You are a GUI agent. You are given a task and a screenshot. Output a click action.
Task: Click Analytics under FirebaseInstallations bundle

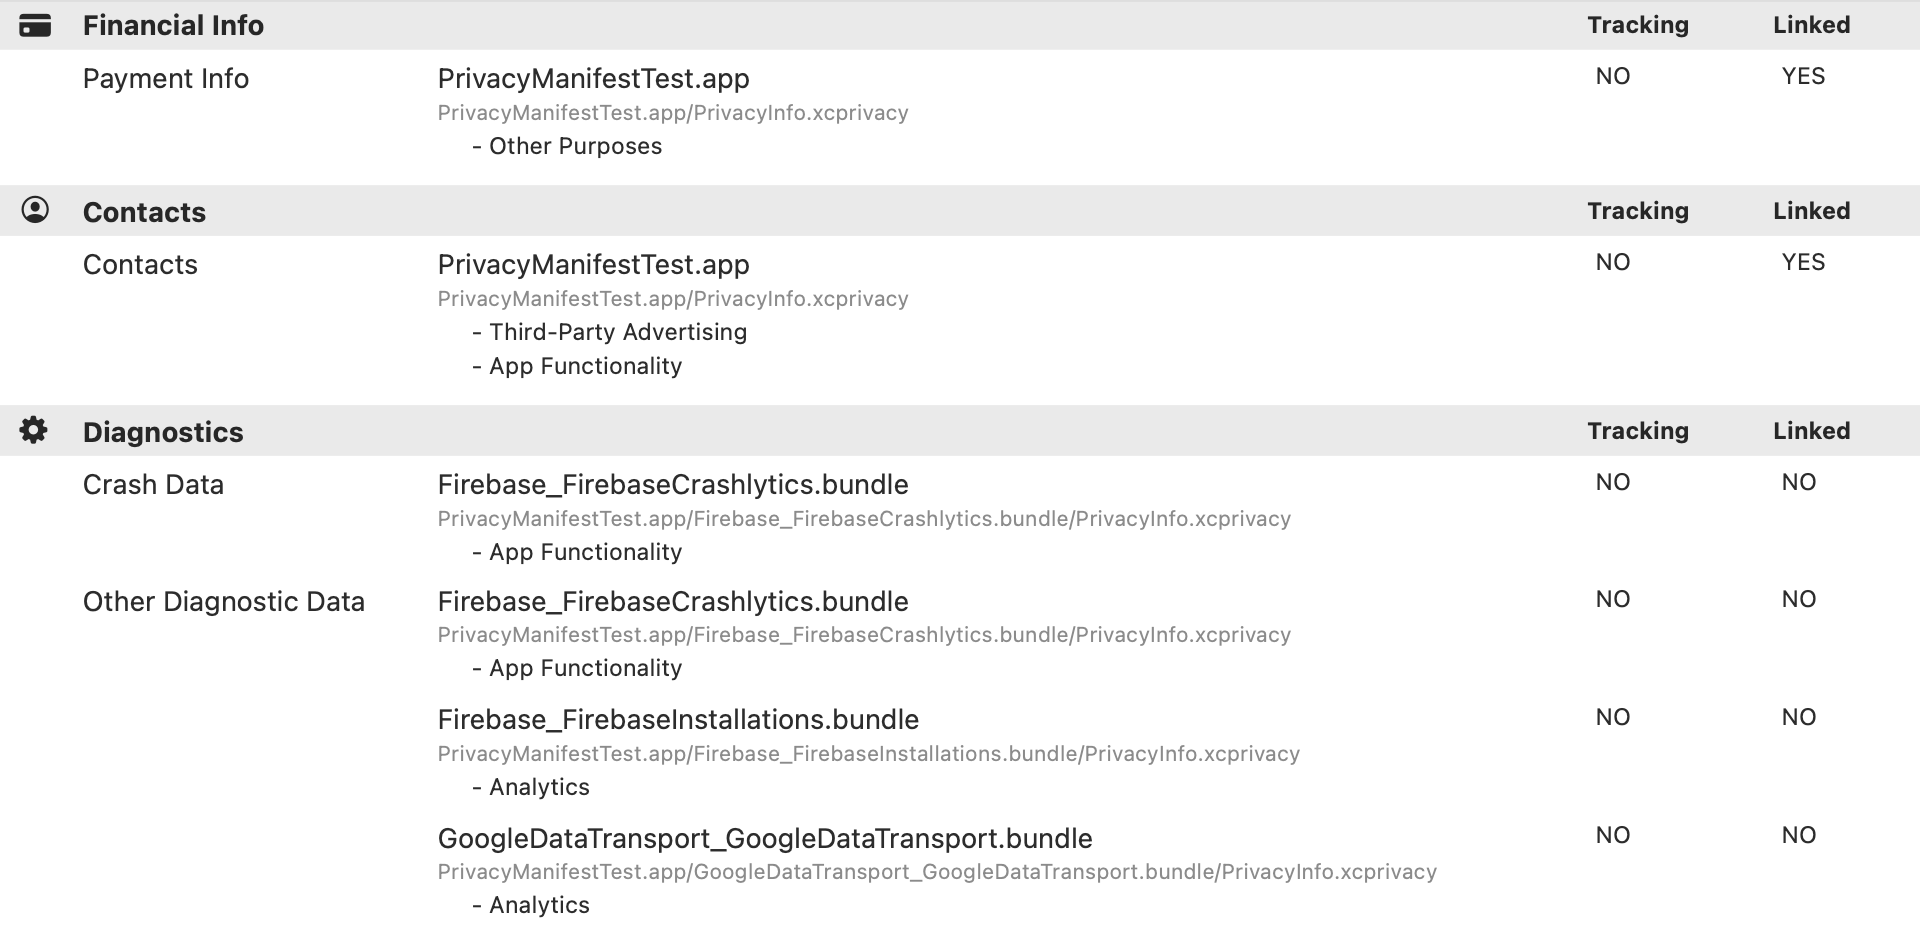[531, 787]
